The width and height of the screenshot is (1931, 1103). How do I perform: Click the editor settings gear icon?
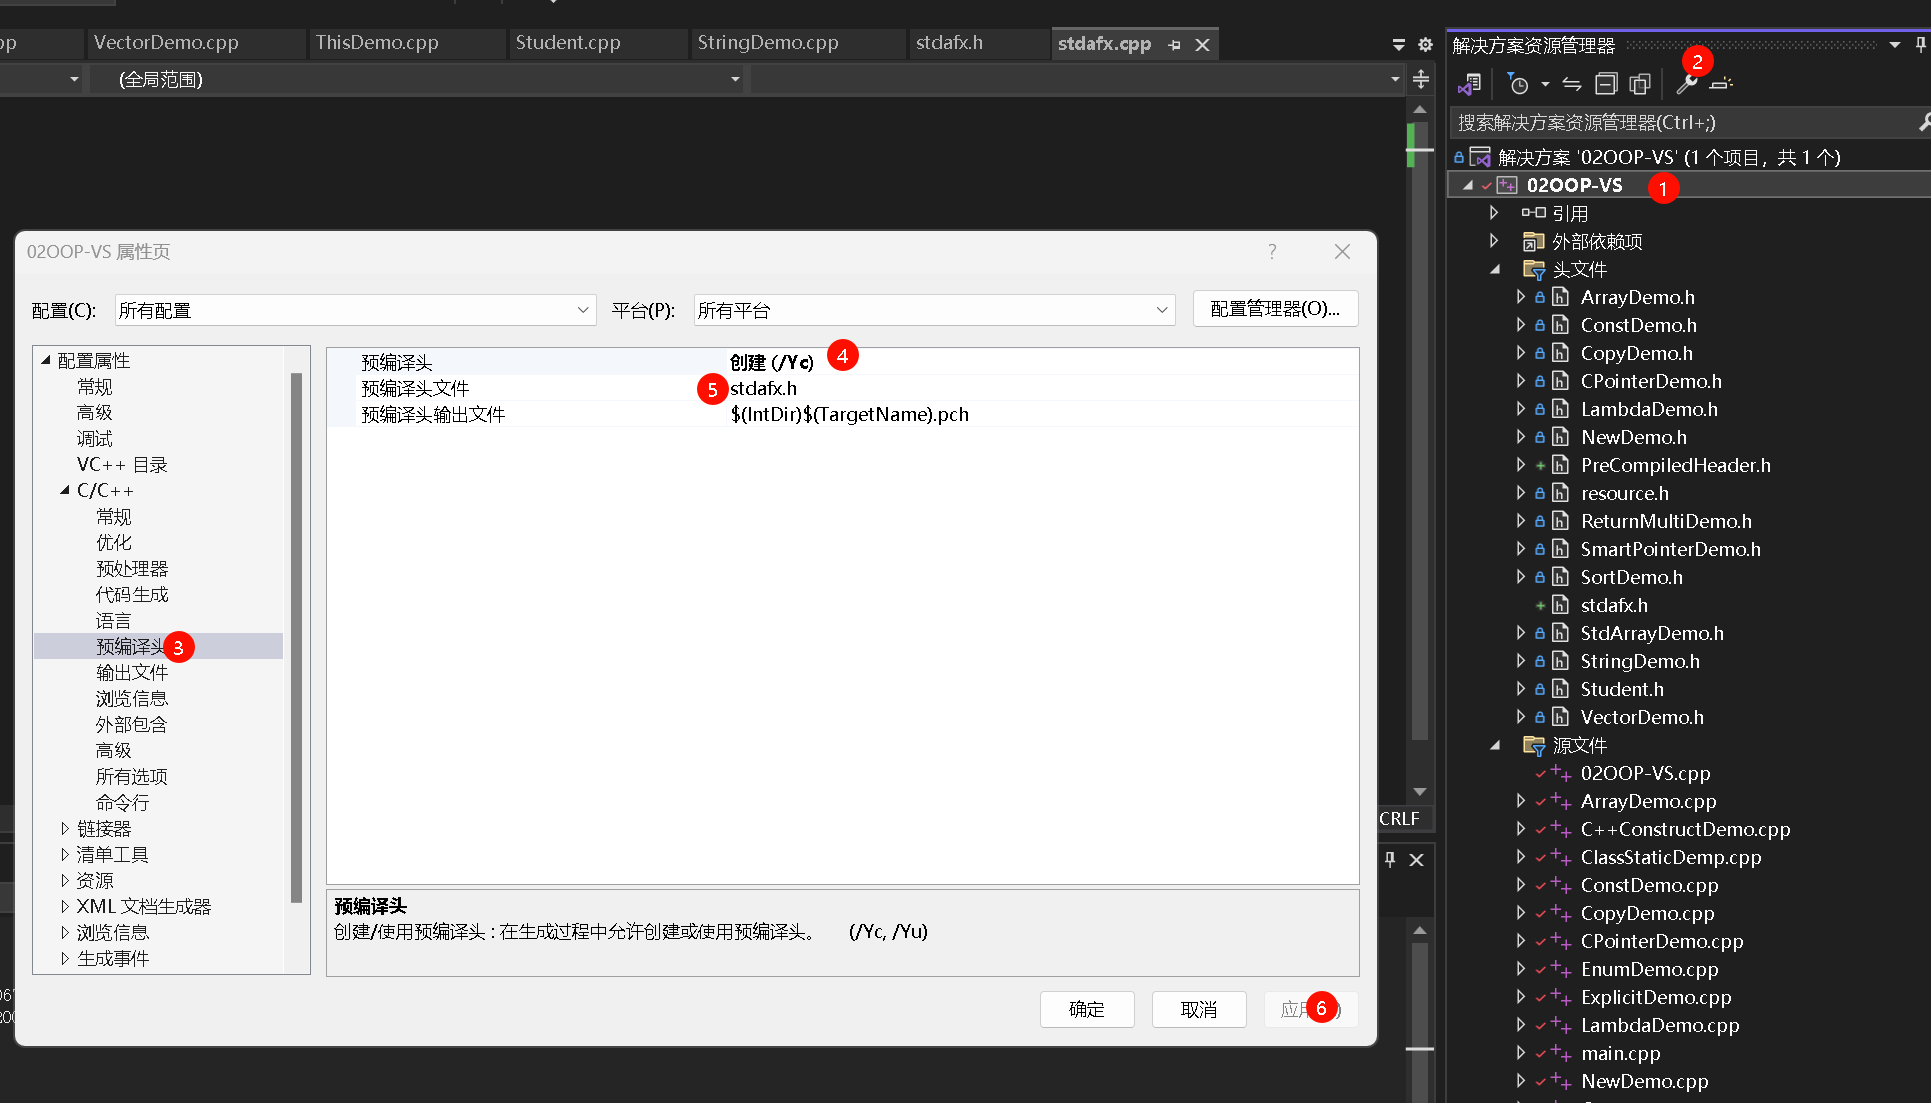pyautogui.click(x=1425, y=44)
